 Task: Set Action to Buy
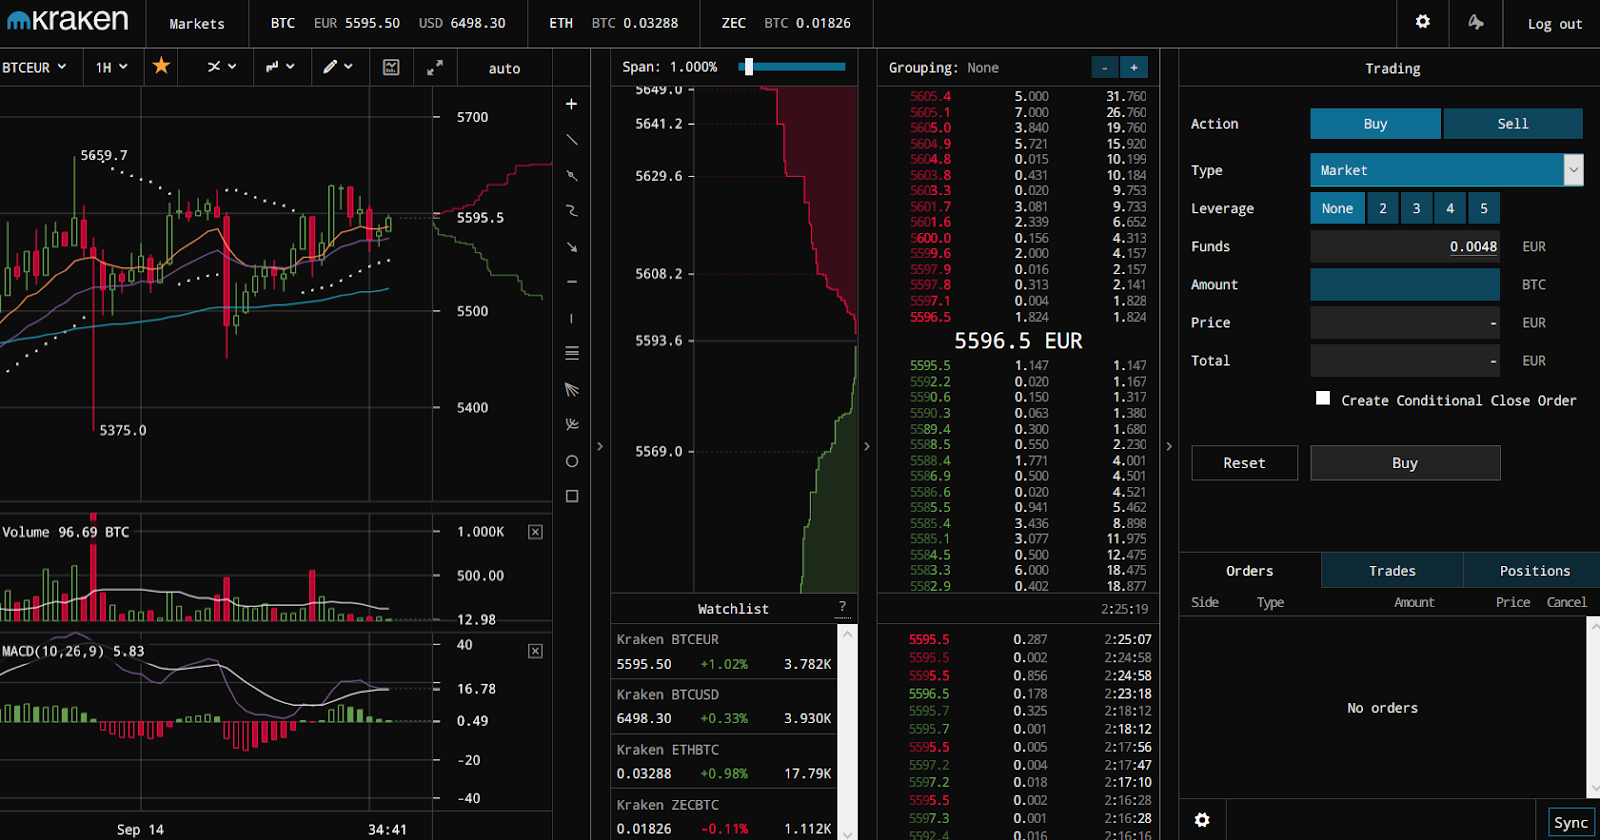1375,124
